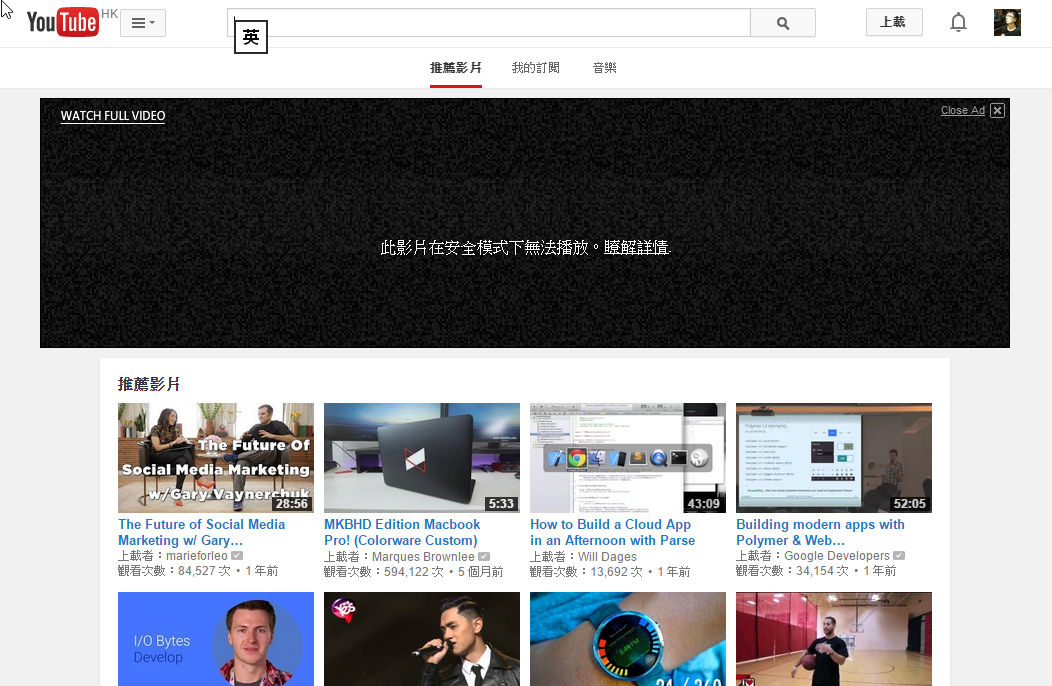The height and width of the screenshot is (686, 1052).
Task: Close the ad with X icon
Action: (998, 110)
